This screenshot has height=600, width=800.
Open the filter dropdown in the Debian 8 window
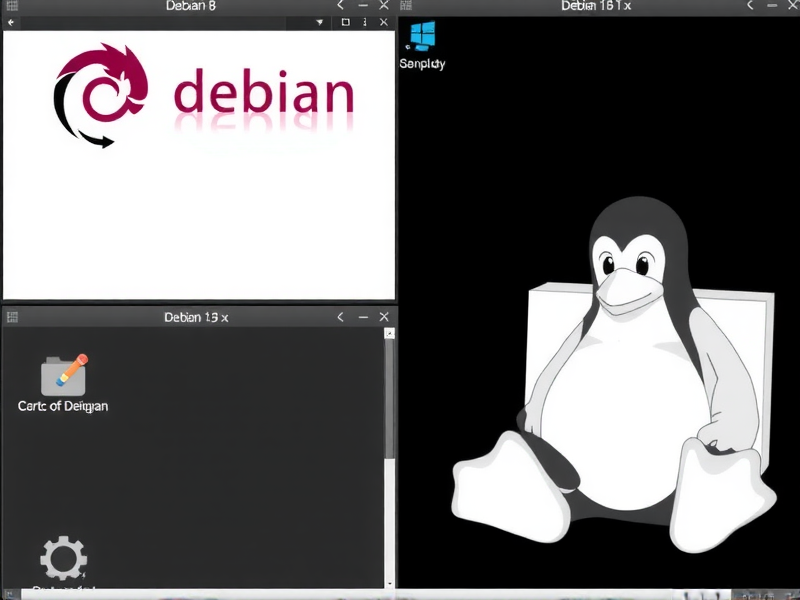[x=320, y=22]
